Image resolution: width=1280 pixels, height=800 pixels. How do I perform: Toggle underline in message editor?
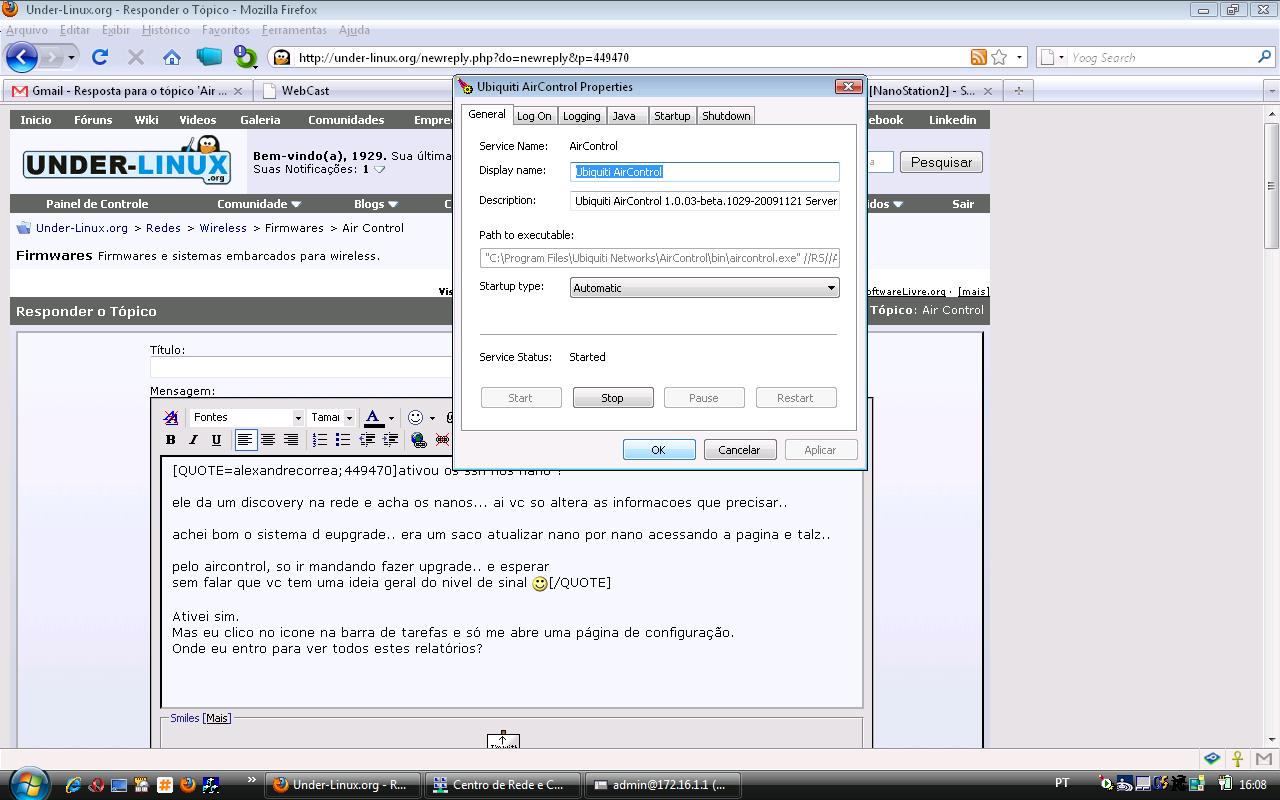point(216,439)
